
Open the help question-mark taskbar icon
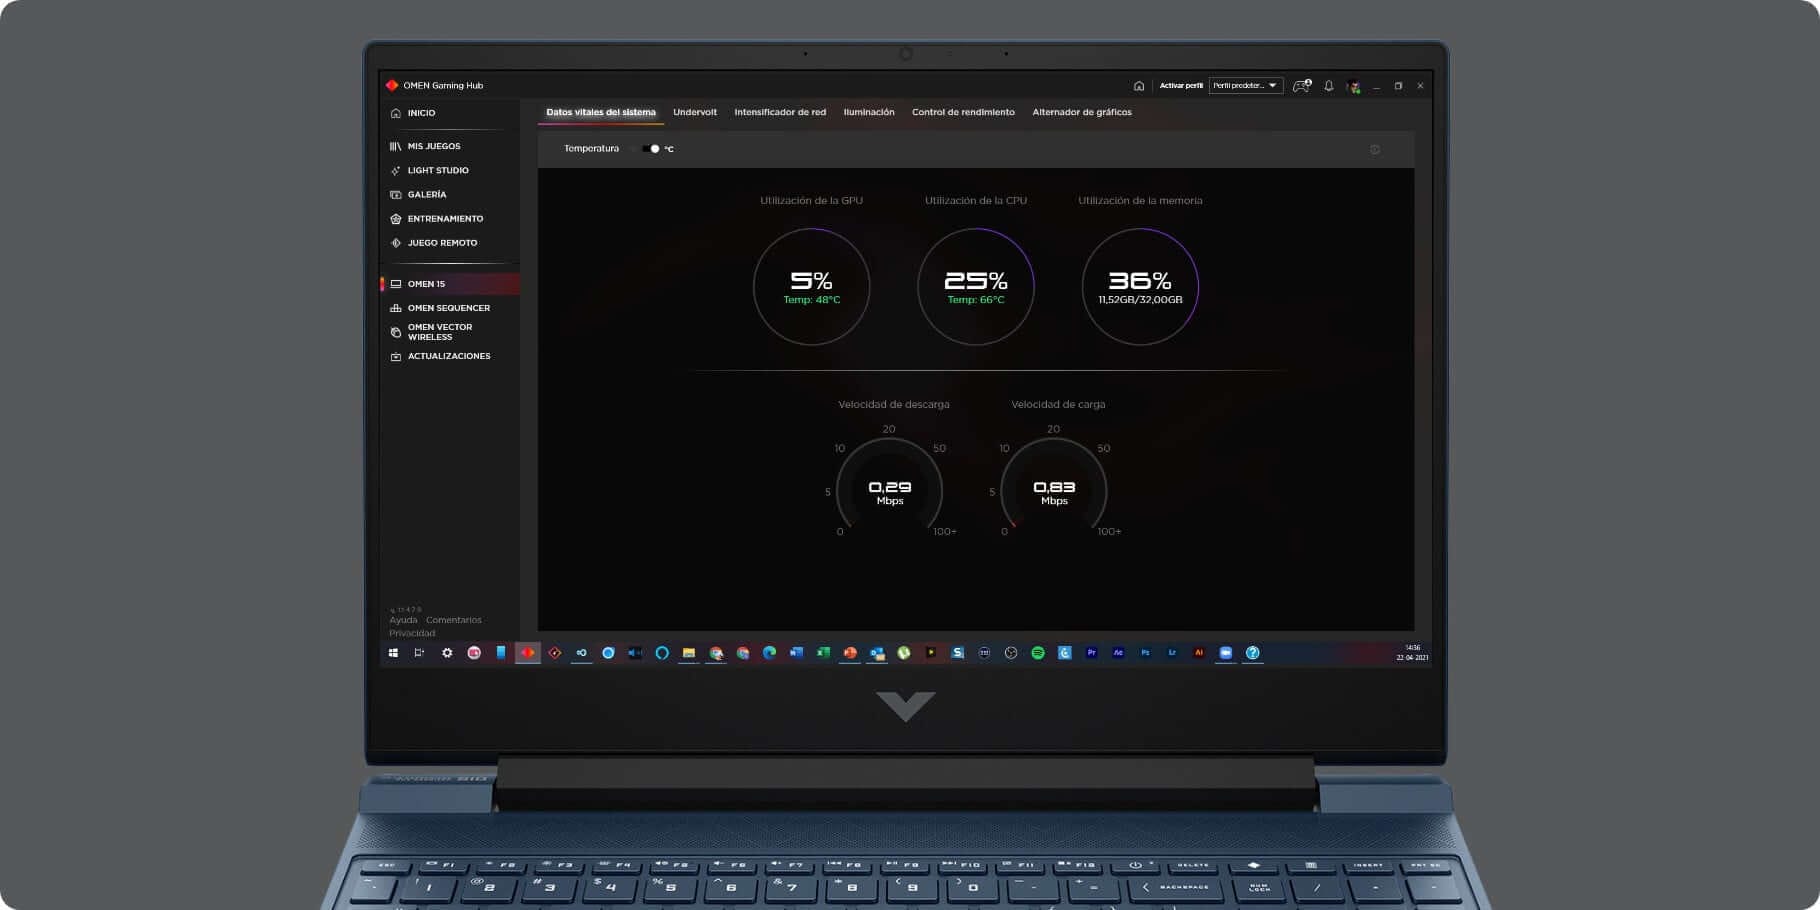1252,653
